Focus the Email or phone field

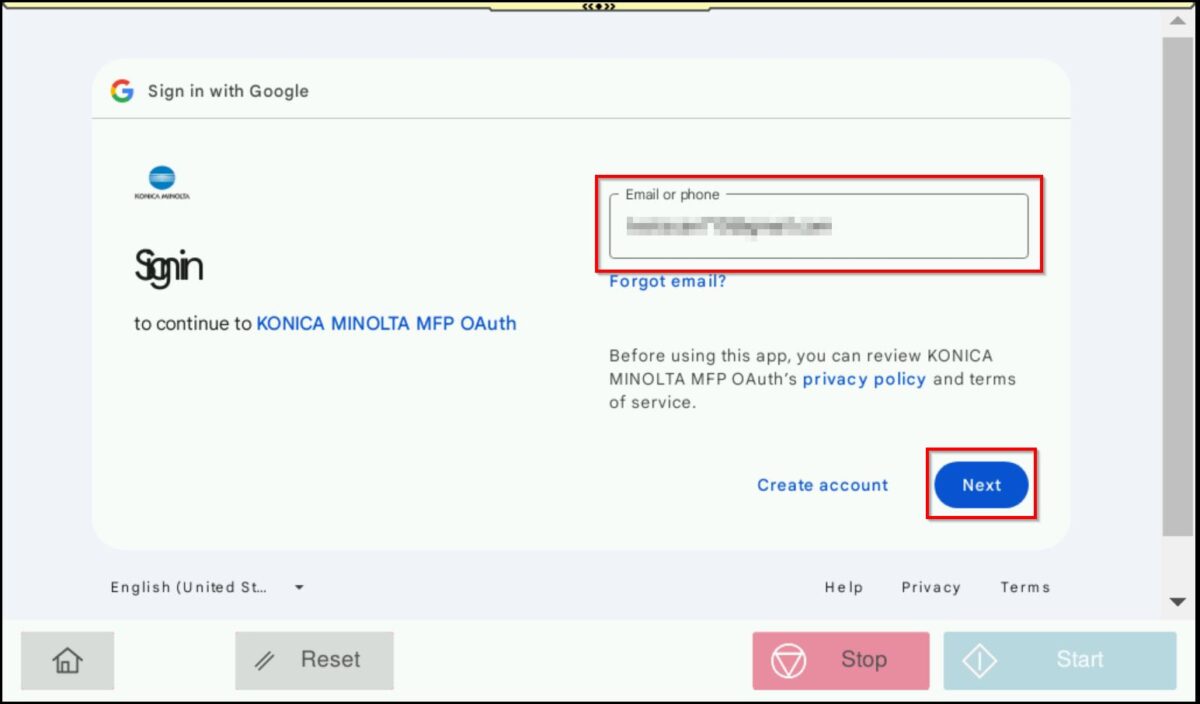pyautogui.click(x=818, y=228)
